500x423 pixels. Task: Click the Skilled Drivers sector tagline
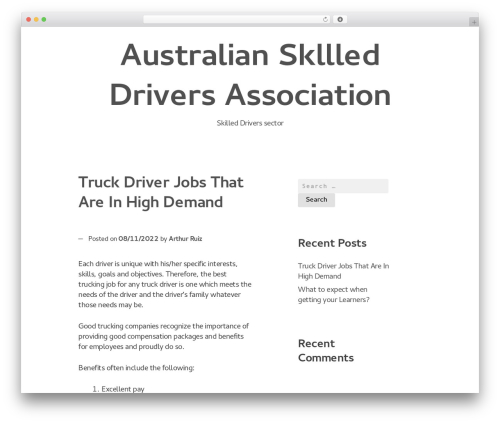(x=250, y=123)
